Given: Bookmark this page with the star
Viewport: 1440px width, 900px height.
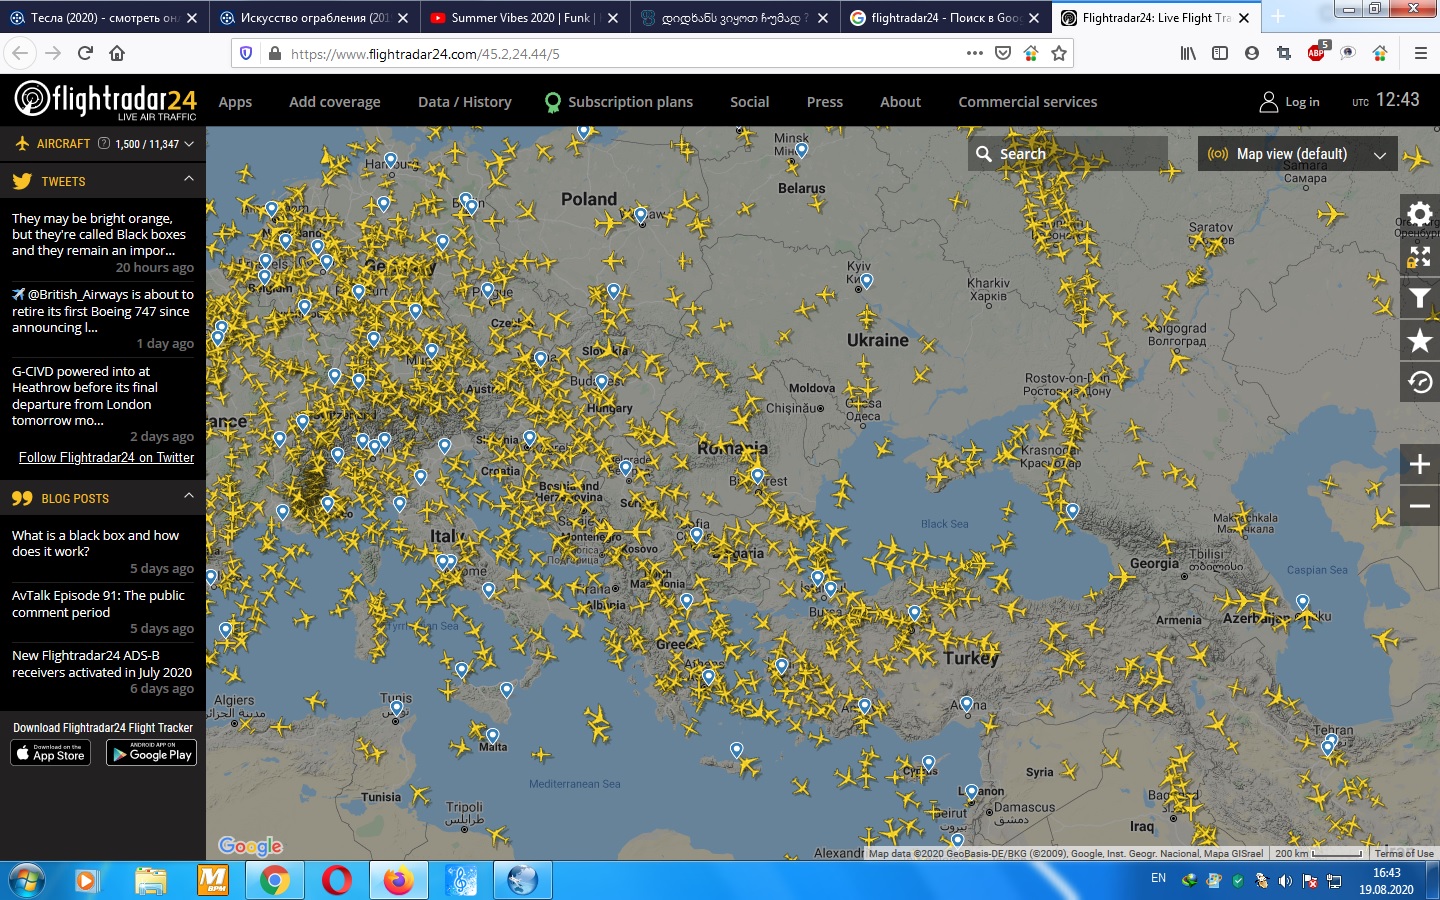Looking at the screenshot, I should pyautogui.click(x=1059, y=53).
